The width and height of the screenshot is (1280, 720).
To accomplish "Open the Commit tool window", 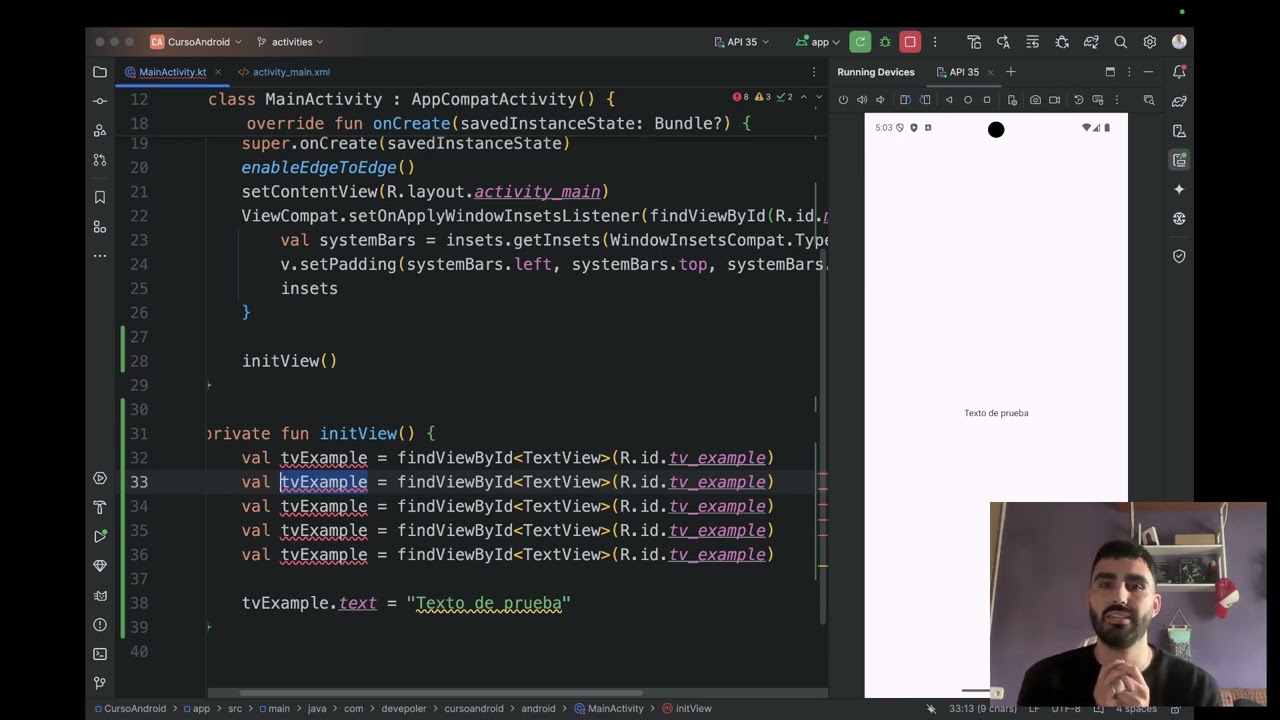I will [x=100, y=101].
